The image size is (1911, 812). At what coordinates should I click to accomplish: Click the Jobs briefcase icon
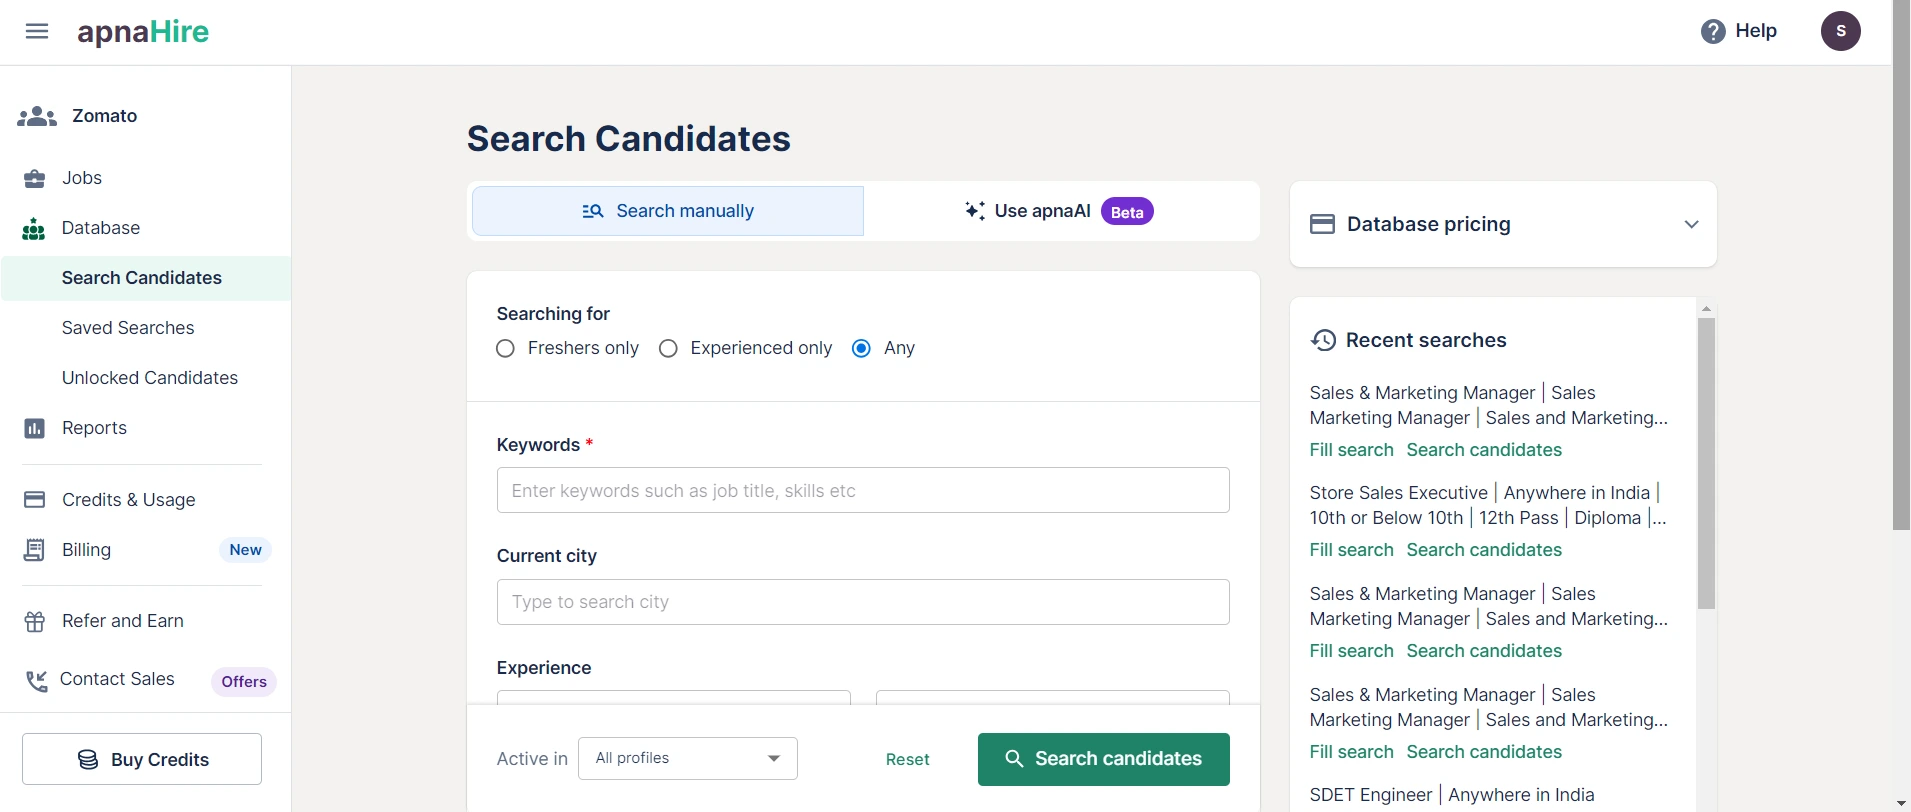pos(35,179)
